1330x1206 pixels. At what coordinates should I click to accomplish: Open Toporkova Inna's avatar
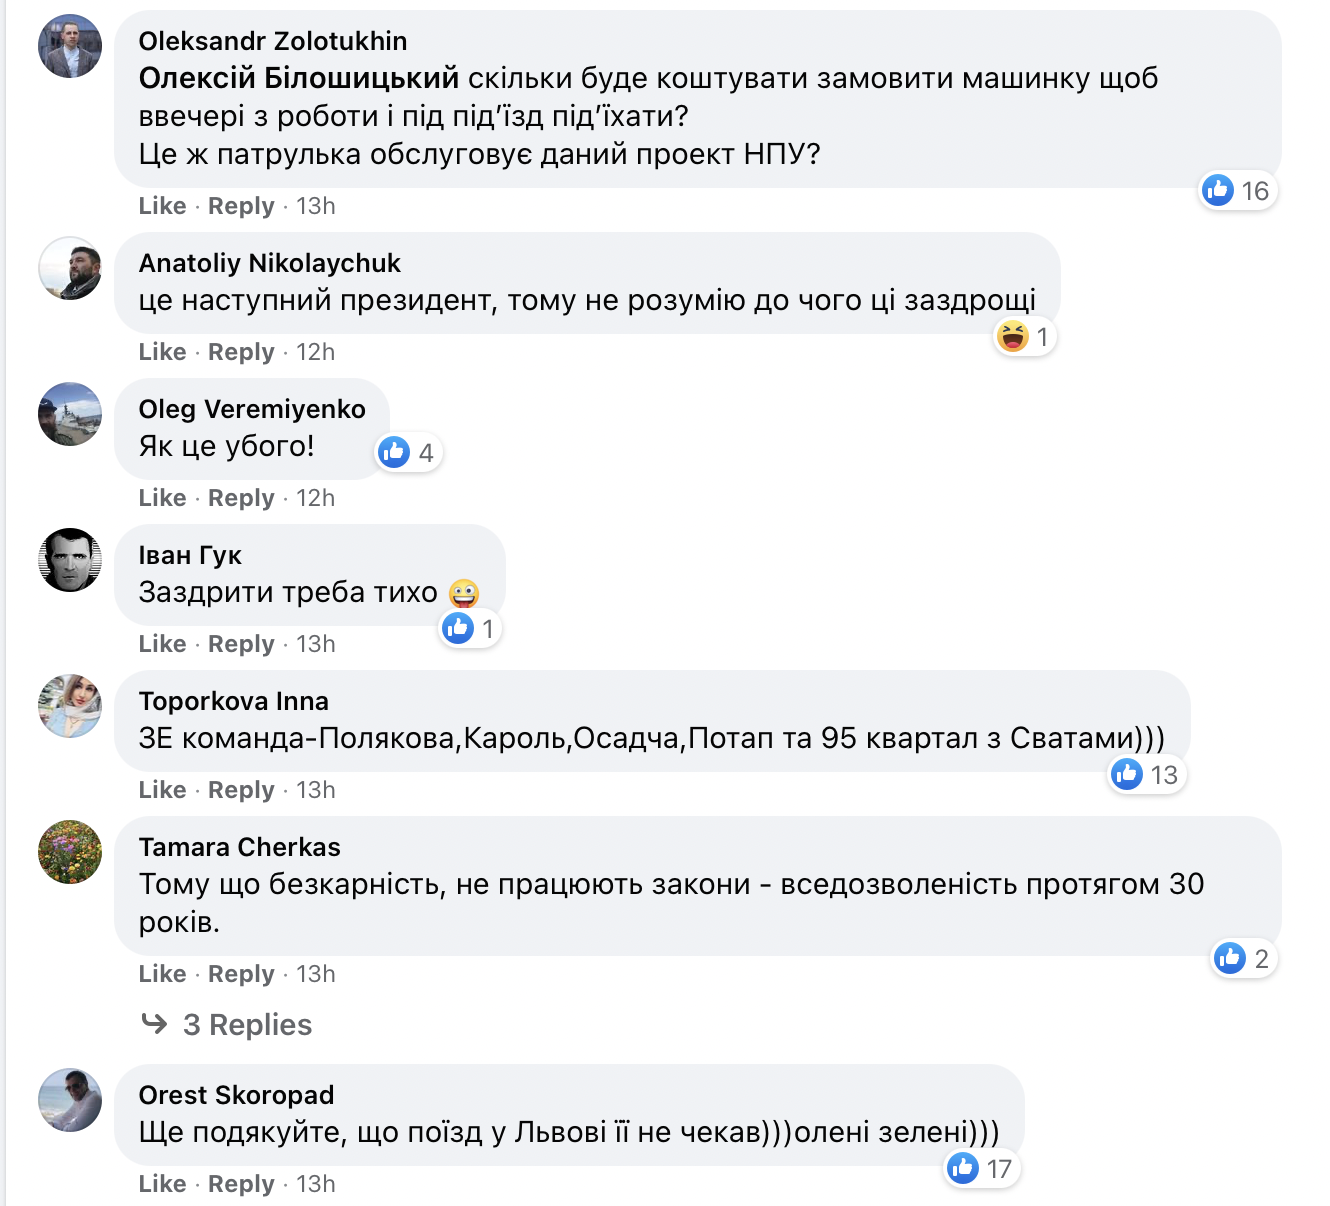[x=70, y=706]
